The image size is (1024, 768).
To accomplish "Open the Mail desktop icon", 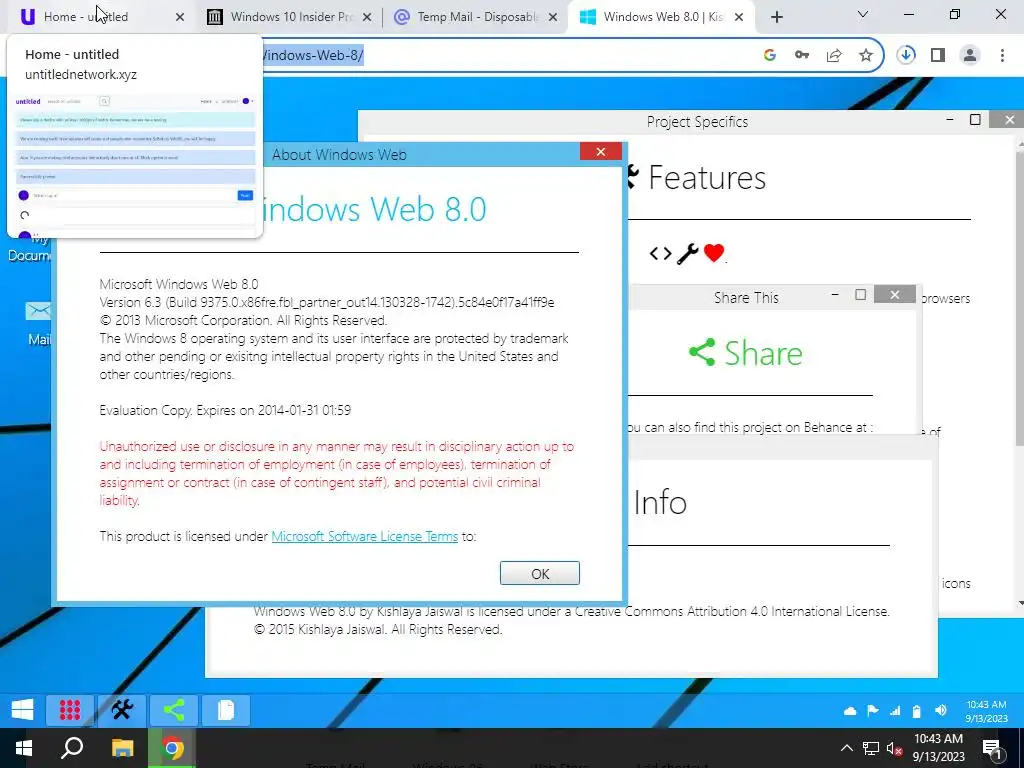I will pyautogui.click(x=39, y=323).
